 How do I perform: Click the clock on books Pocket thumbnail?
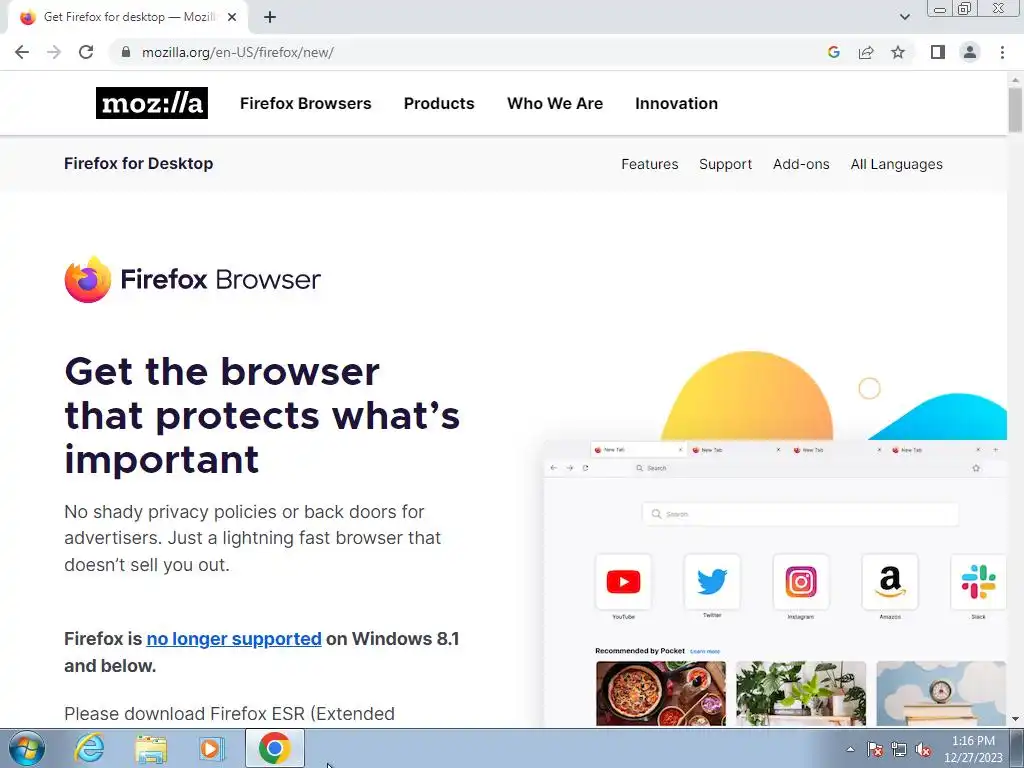click(x=941, y=693)
